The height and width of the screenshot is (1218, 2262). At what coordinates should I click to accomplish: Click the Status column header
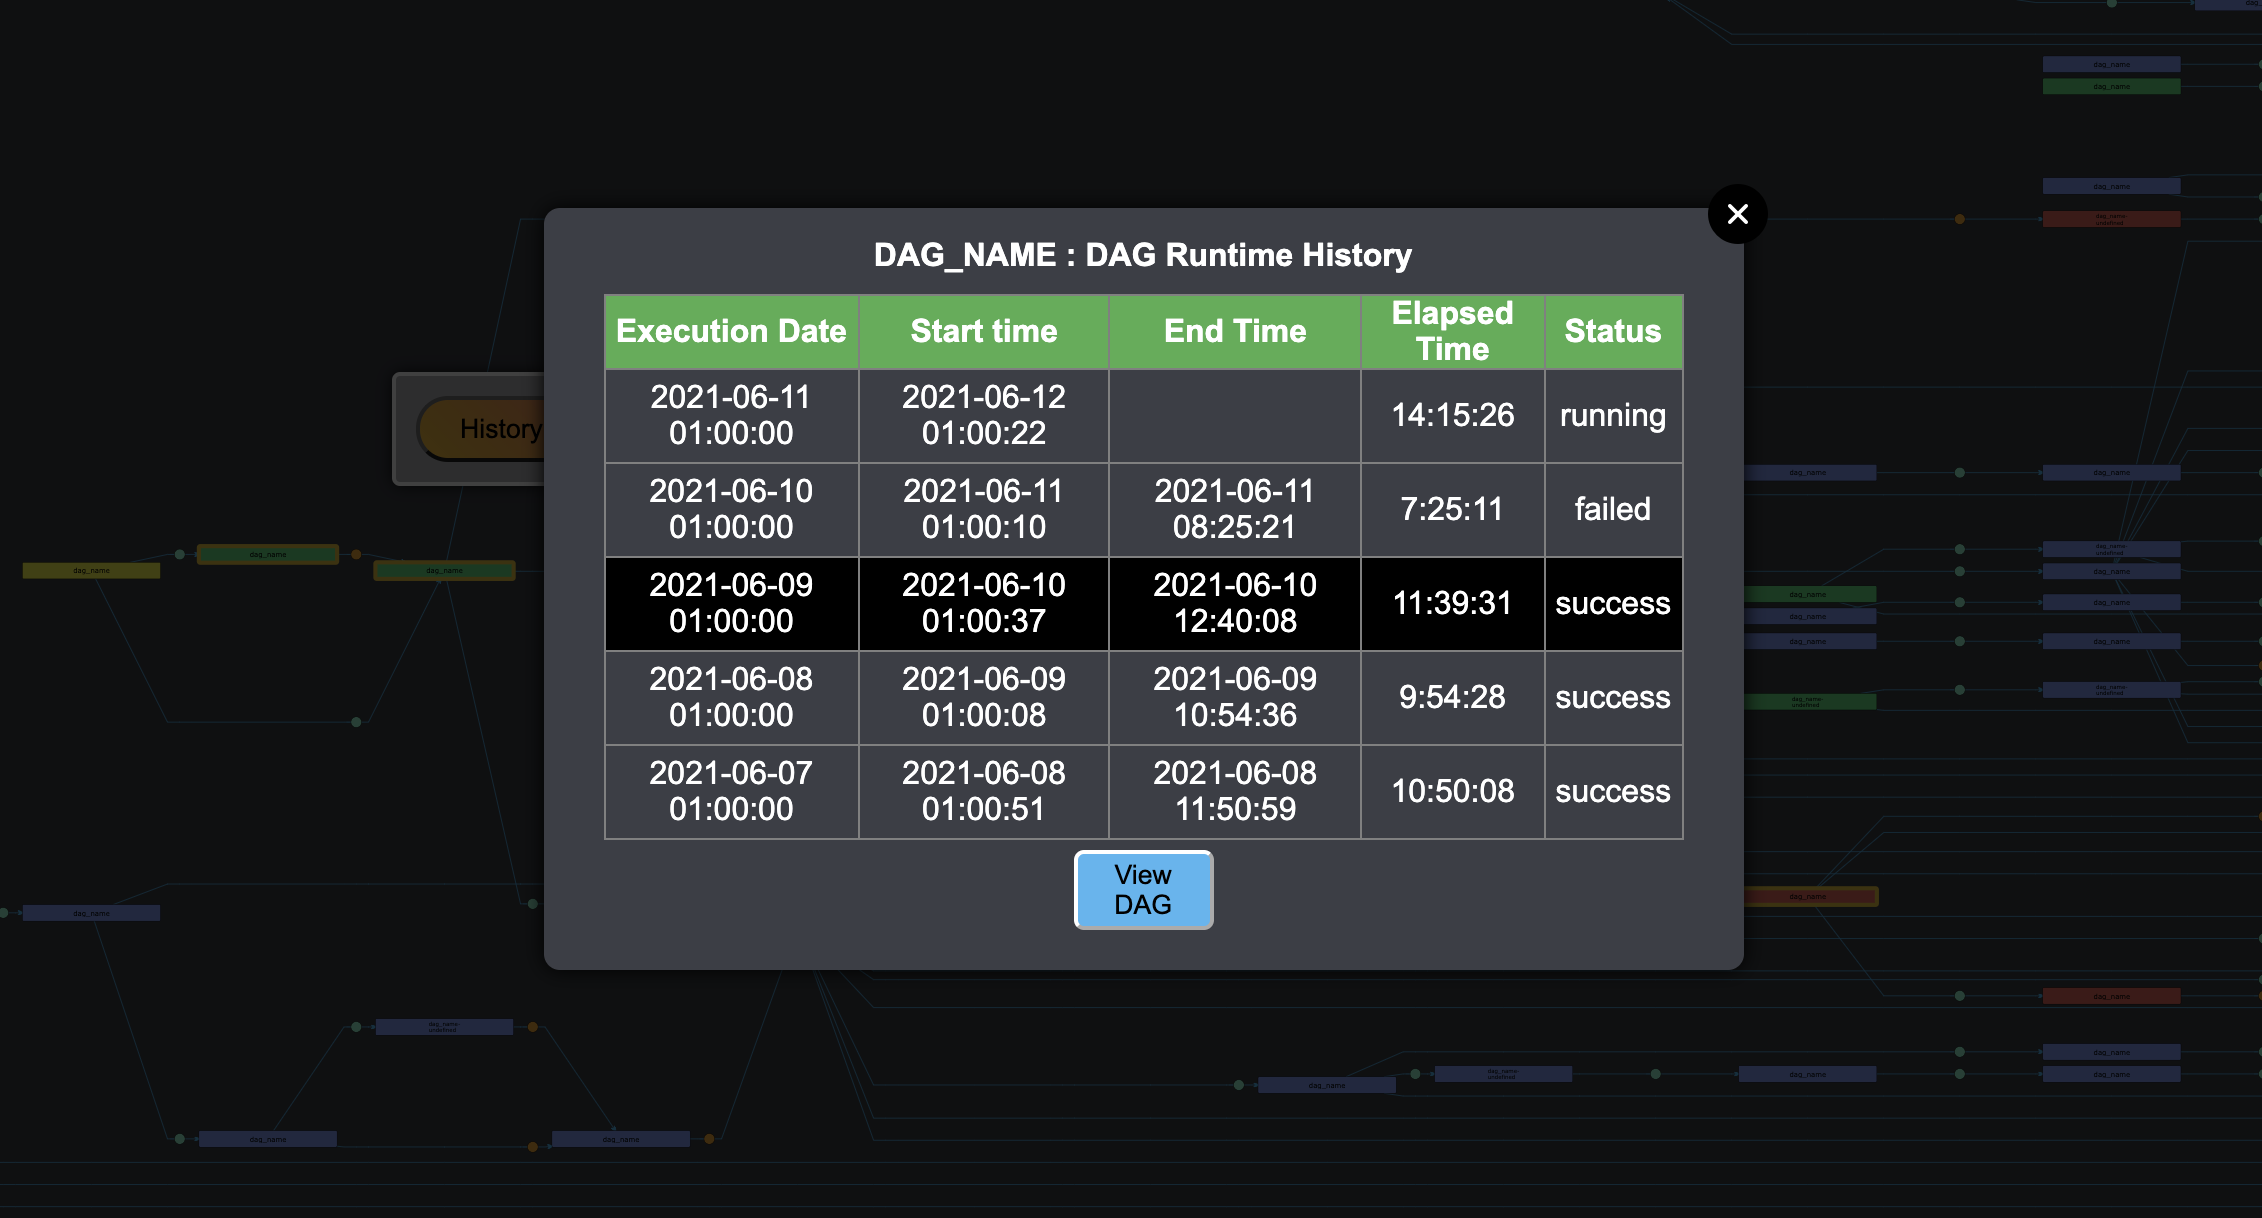coord(1612,331)
